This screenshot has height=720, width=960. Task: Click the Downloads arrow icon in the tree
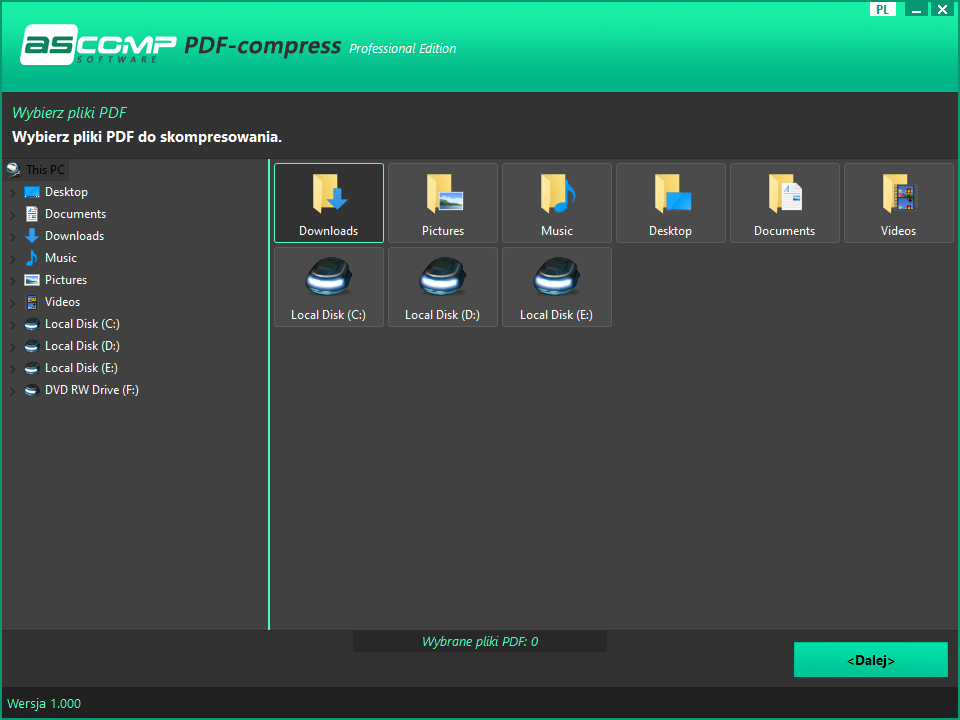pos(32,236)
